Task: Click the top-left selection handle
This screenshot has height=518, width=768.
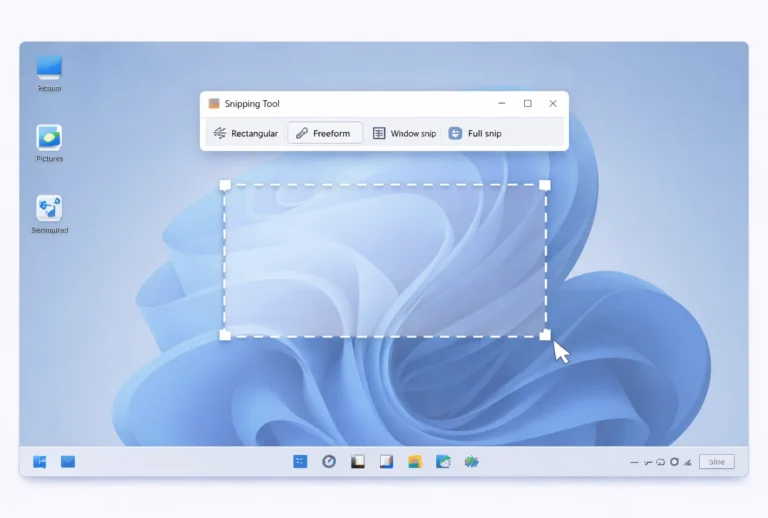Action: (x=225, y=185)
